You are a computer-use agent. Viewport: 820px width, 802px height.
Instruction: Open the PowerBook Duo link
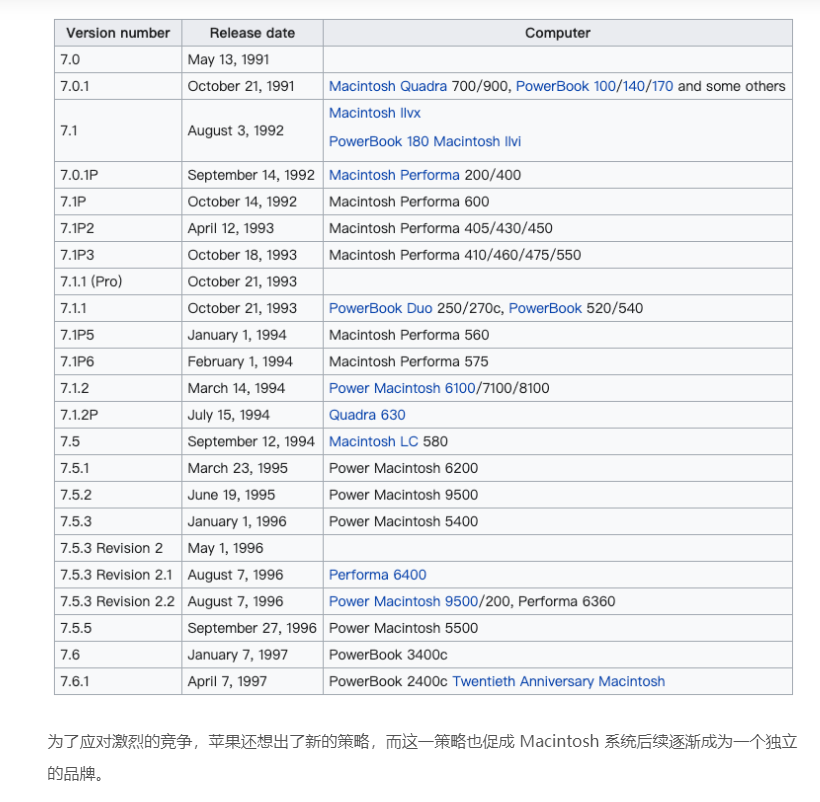click(x=380, y=308)
